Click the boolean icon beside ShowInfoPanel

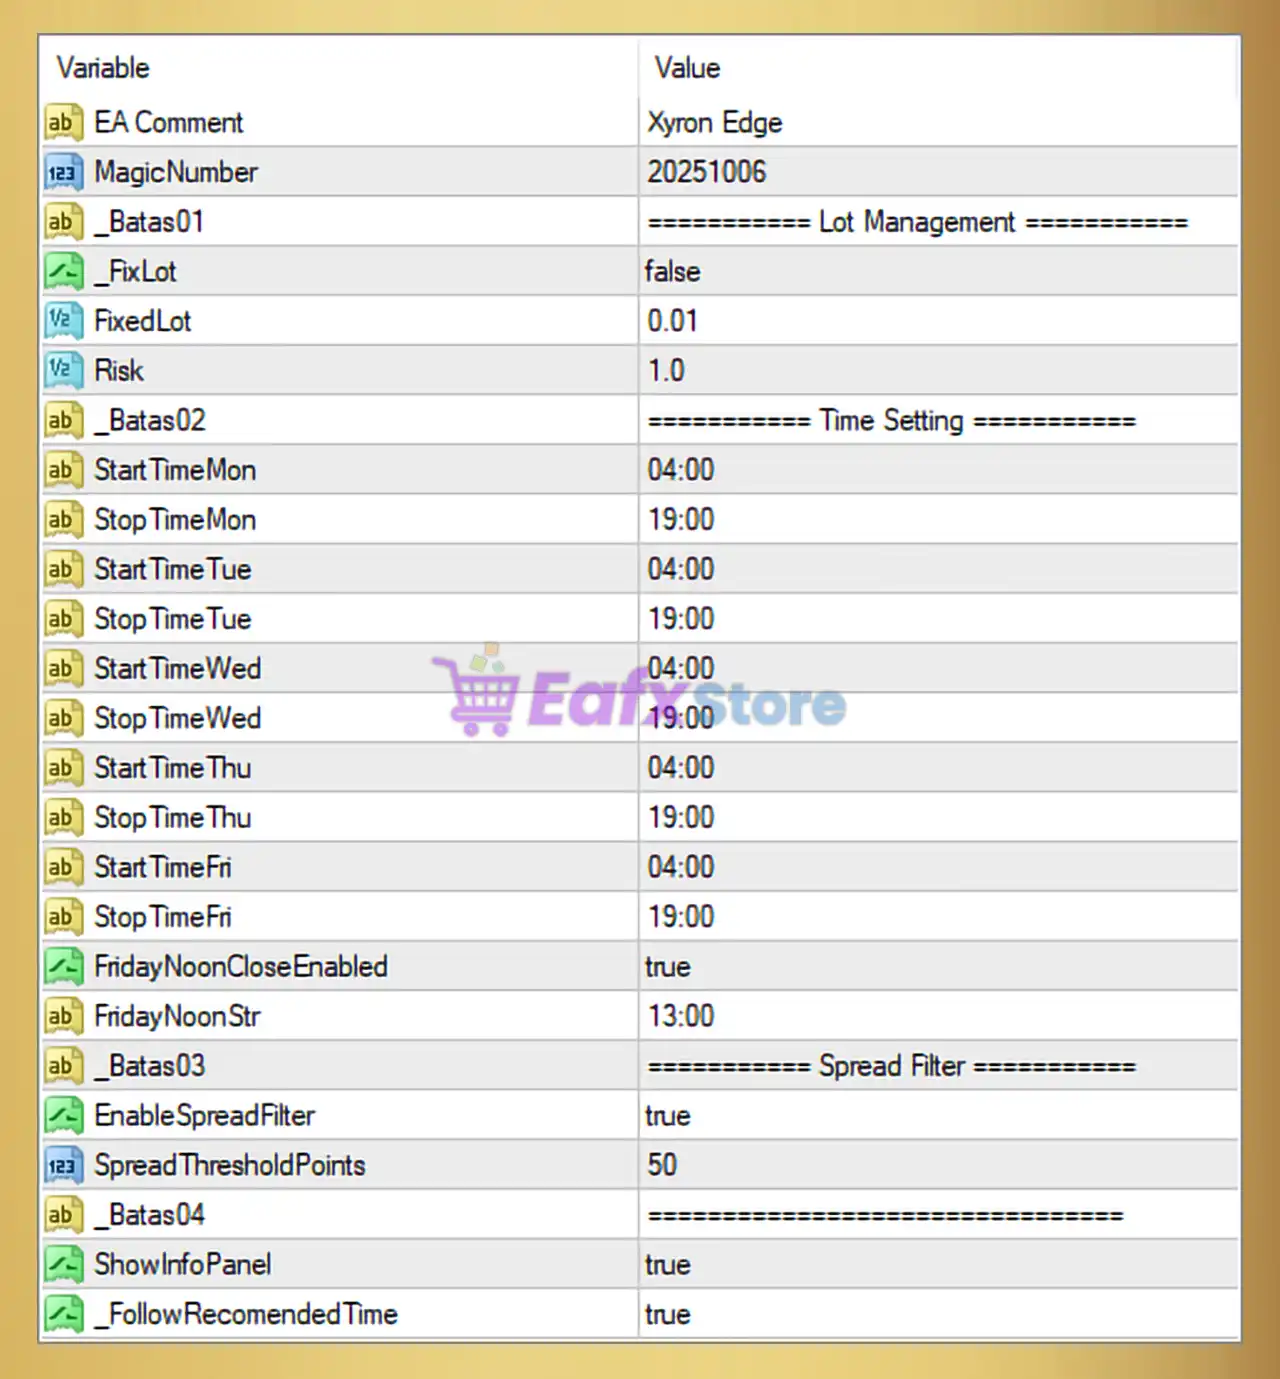pos(63,1264)
